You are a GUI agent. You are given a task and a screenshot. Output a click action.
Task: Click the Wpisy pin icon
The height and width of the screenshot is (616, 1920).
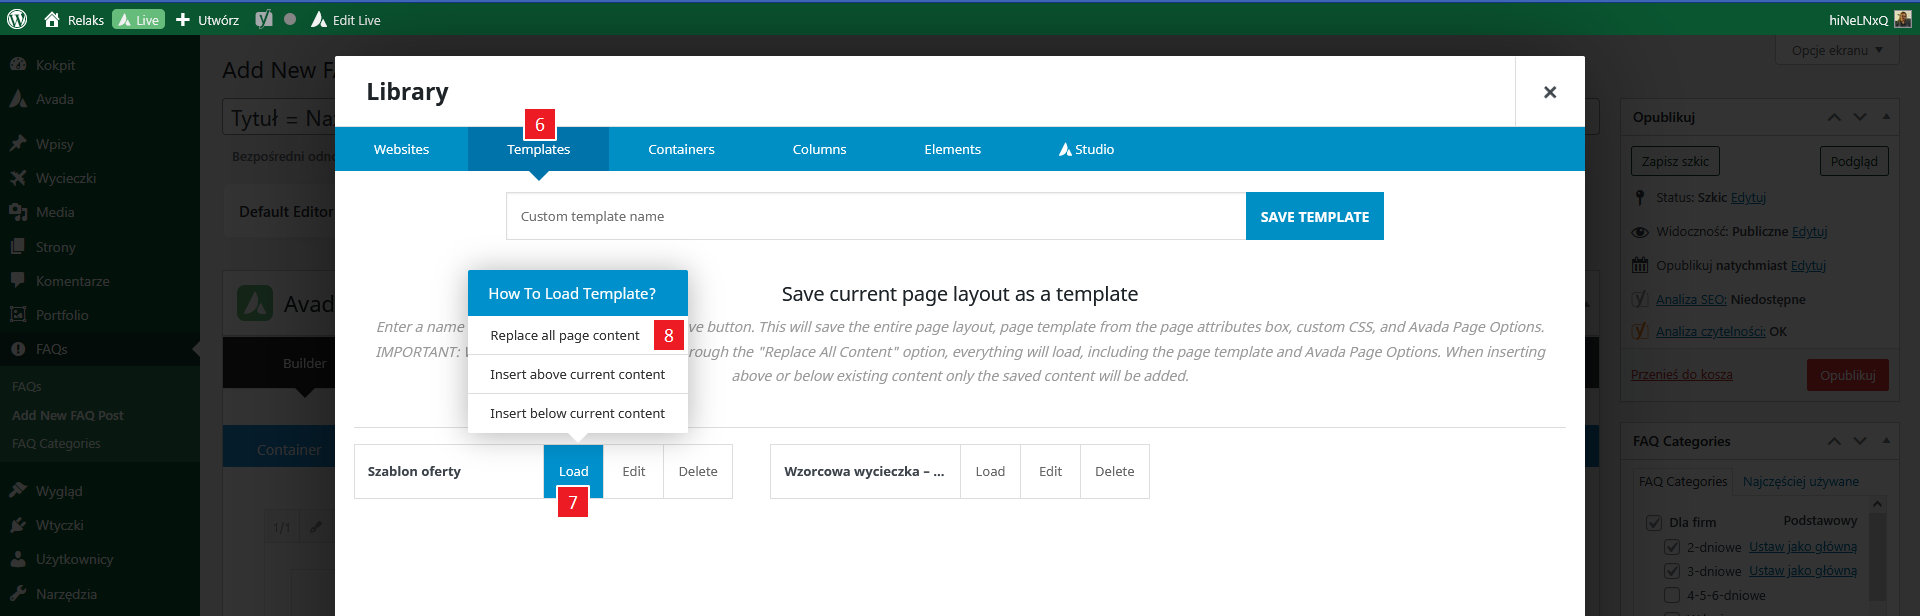18,144
